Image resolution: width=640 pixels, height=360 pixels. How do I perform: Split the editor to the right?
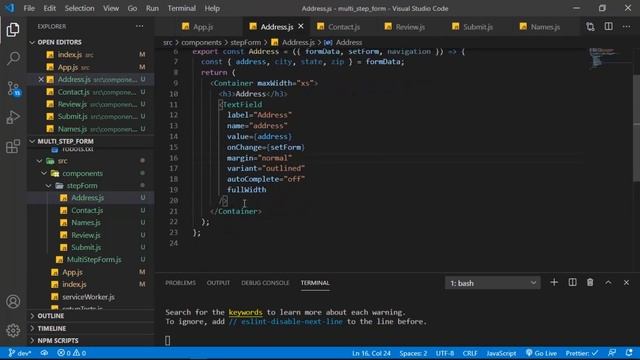(x=609, y=27)
